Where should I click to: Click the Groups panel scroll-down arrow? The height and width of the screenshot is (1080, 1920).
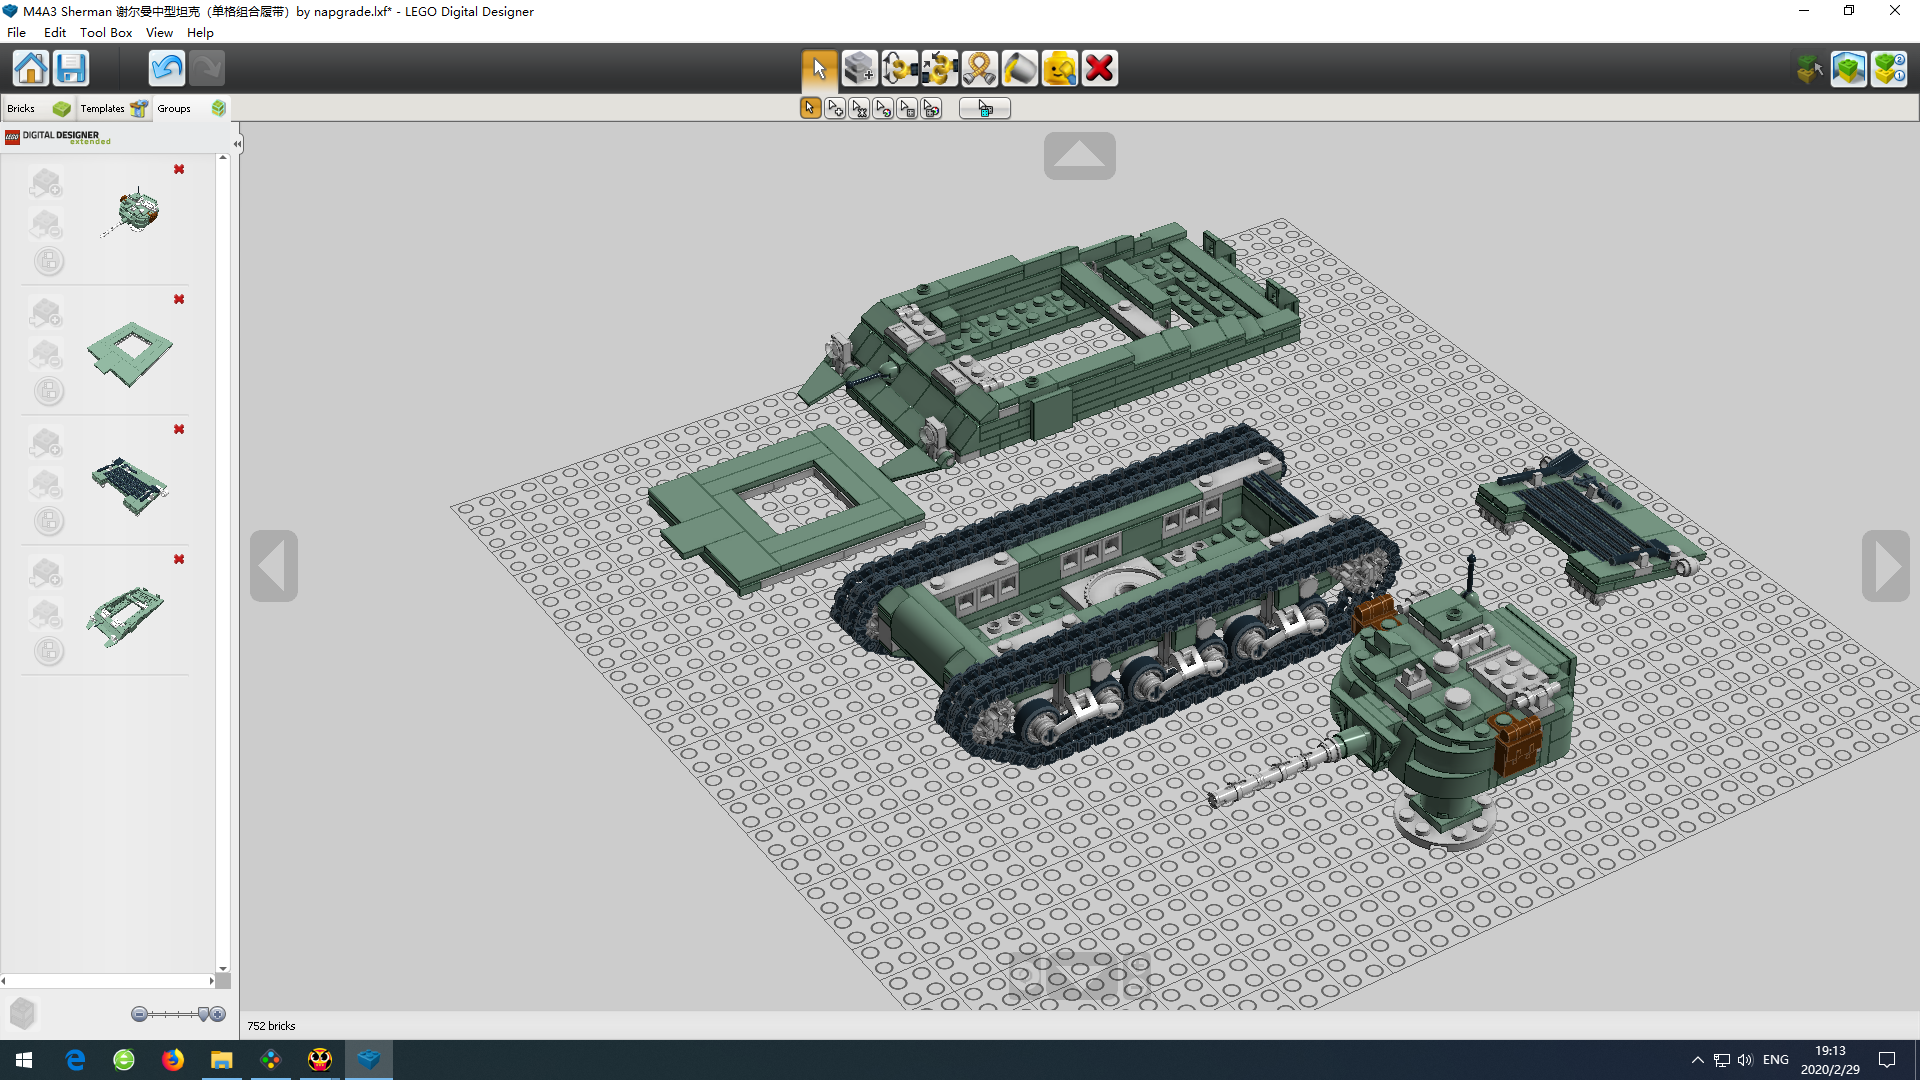tap(223, 969)
